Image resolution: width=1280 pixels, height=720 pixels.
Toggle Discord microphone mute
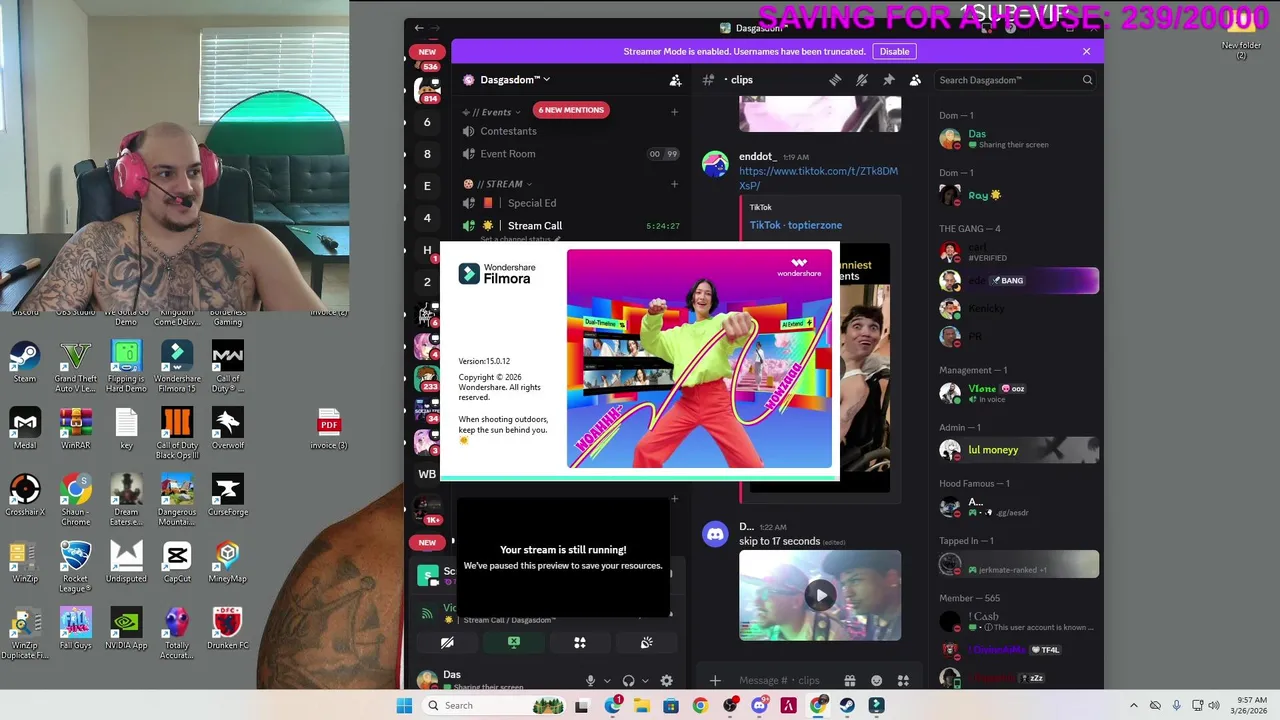pyautogui.click(x=590, y=681)
